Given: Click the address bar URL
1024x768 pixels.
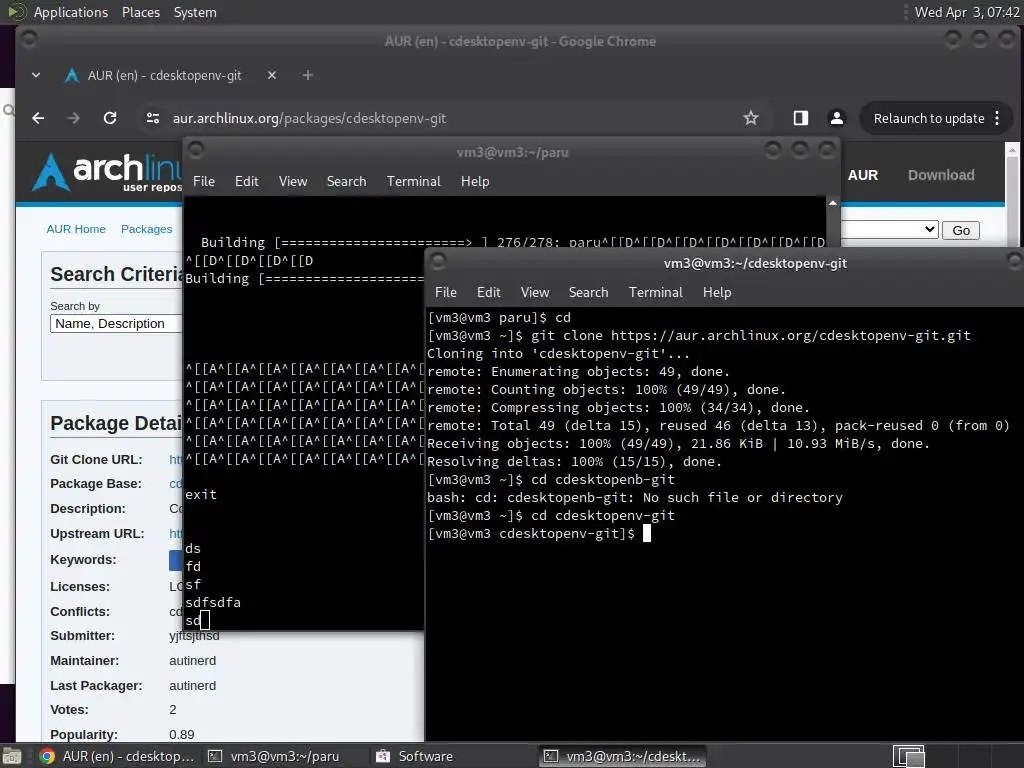Looking at the screenshot, I should [x=310, y=118].
